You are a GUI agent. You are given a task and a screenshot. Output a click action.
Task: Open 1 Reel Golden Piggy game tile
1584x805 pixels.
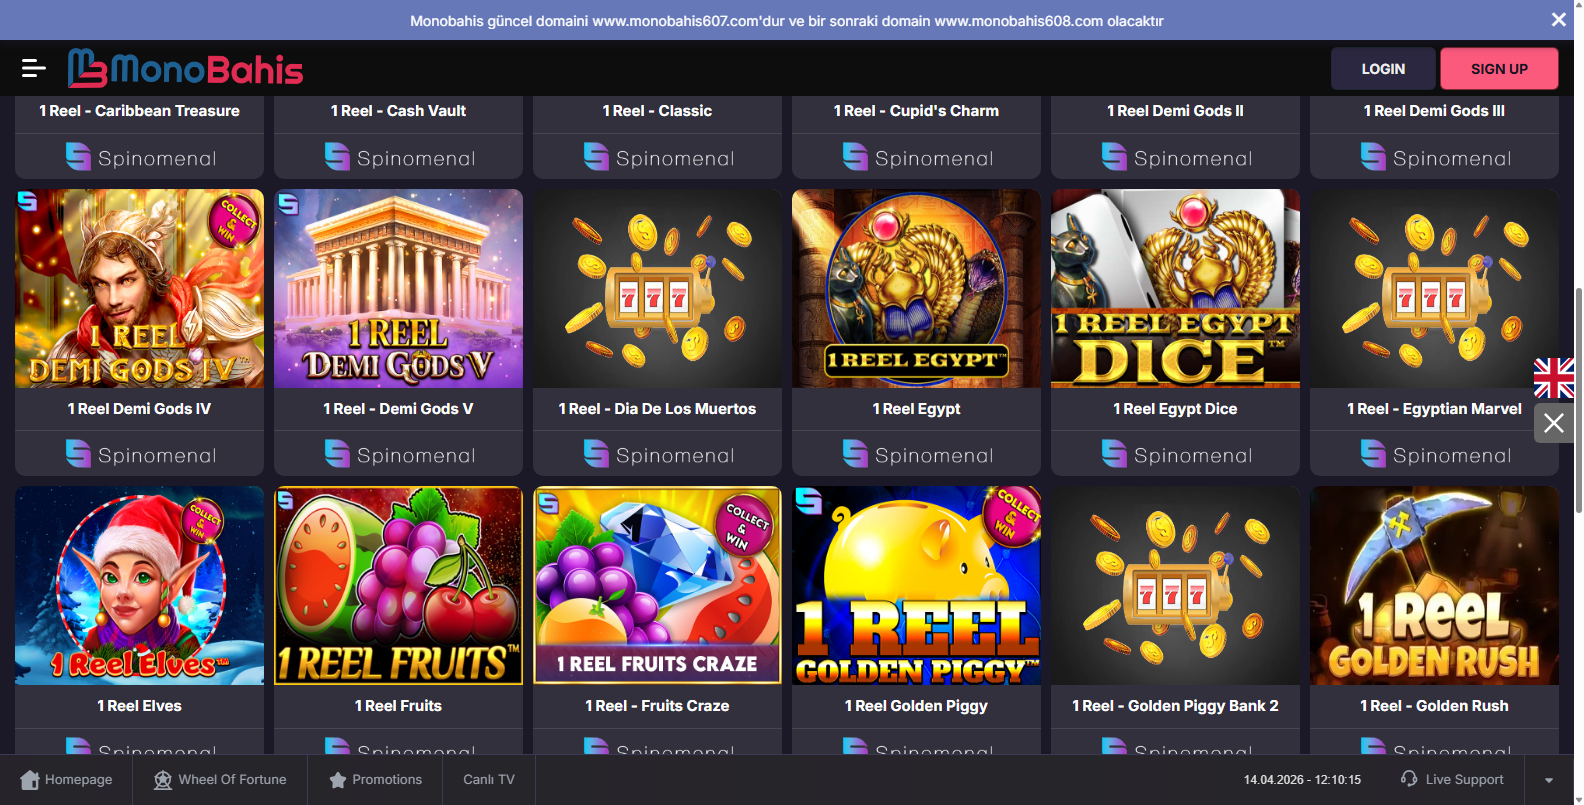(x=916, y=586)
